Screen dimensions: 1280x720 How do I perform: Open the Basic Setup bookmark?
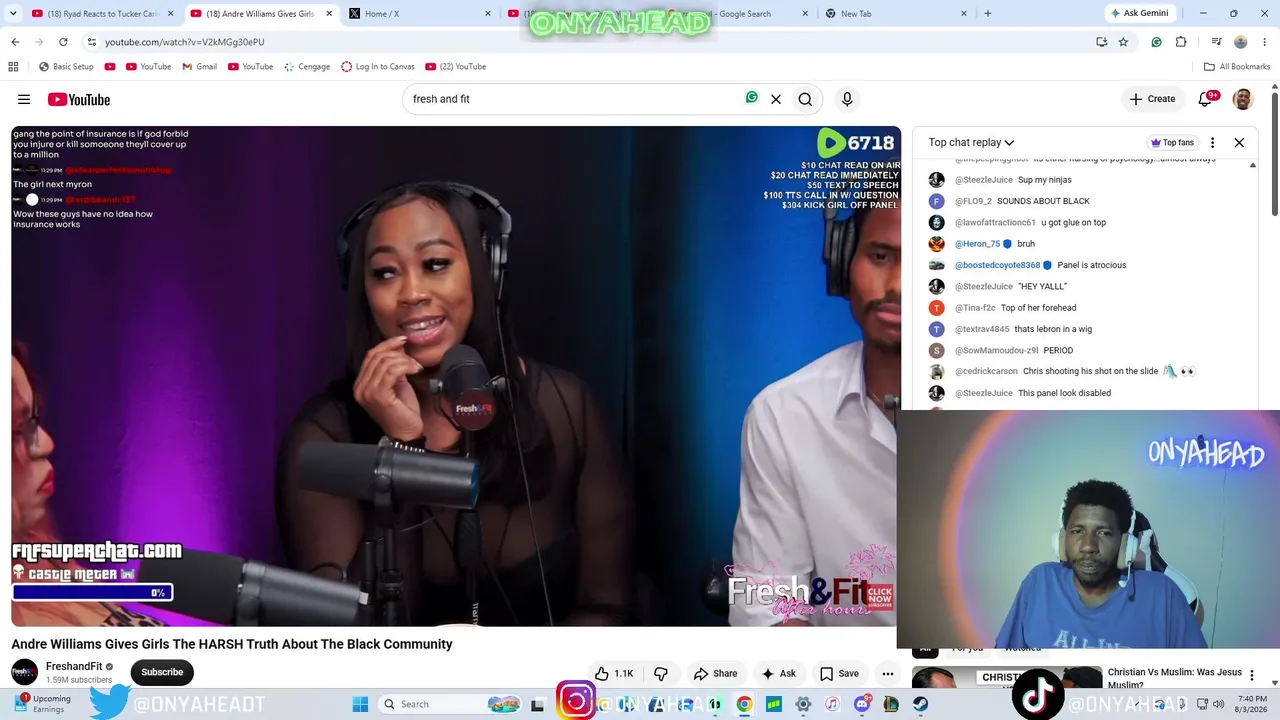[x=66, y=67]
